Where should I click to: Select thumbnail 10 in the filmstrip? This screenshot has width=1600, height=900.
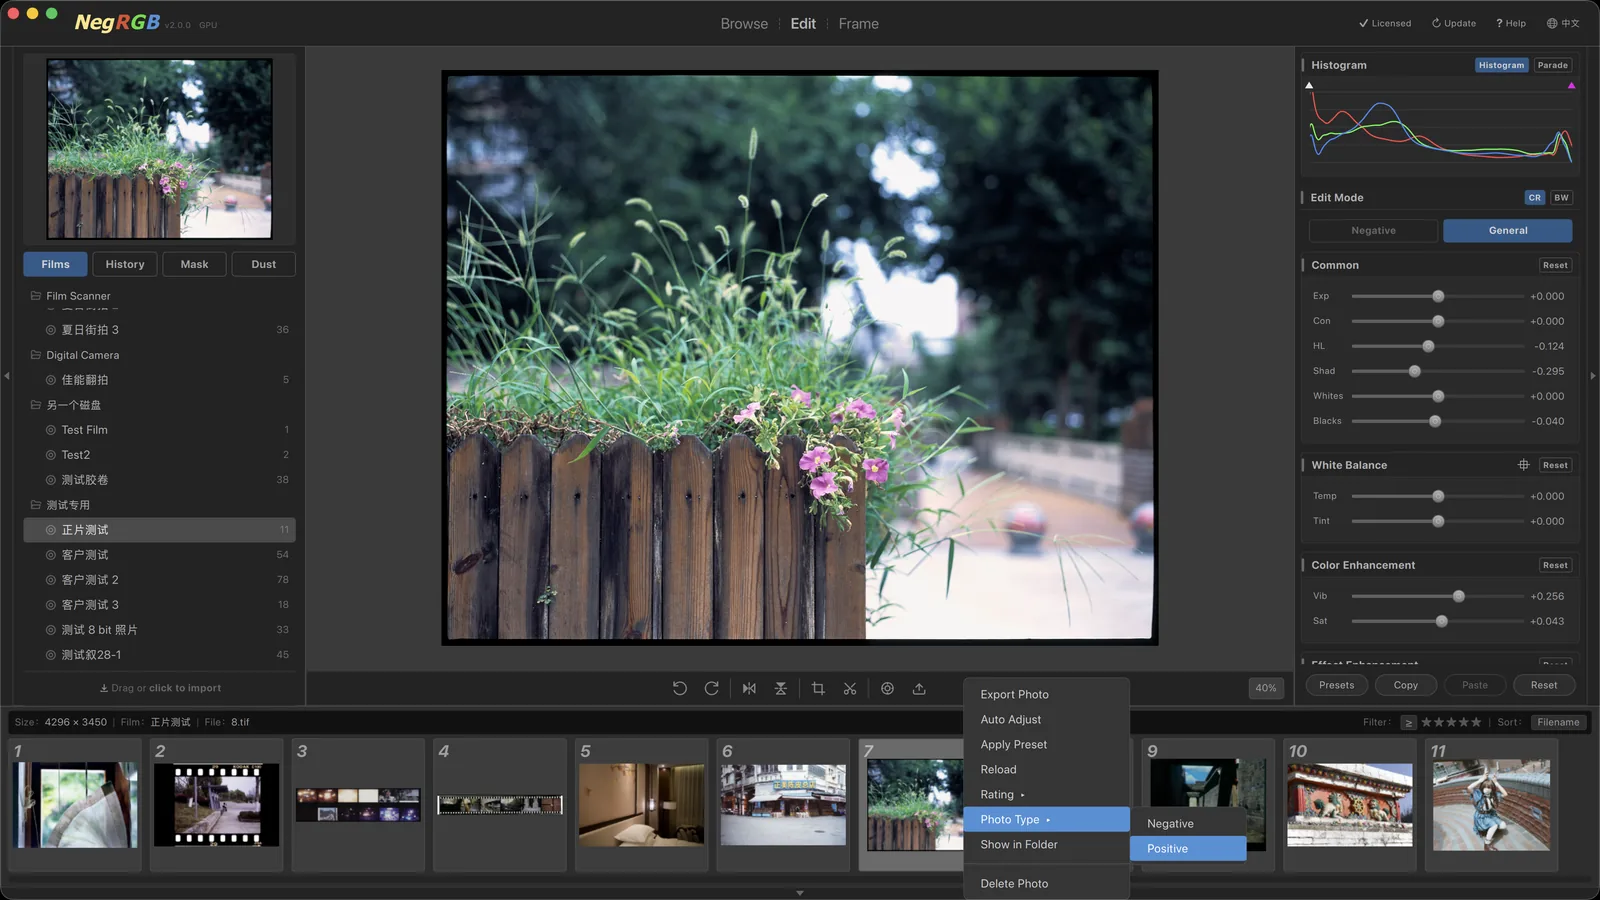point(1349,805)
